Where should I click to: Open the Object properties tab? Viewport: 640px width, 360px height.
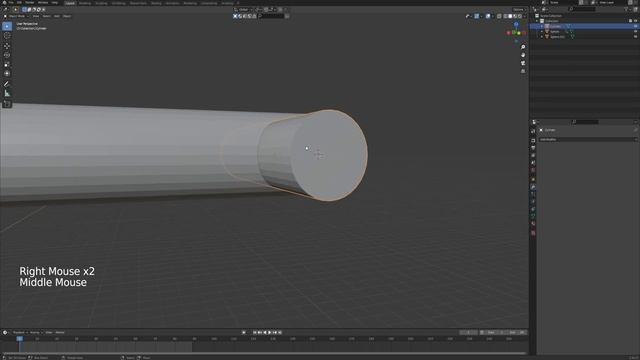(533, 179)
